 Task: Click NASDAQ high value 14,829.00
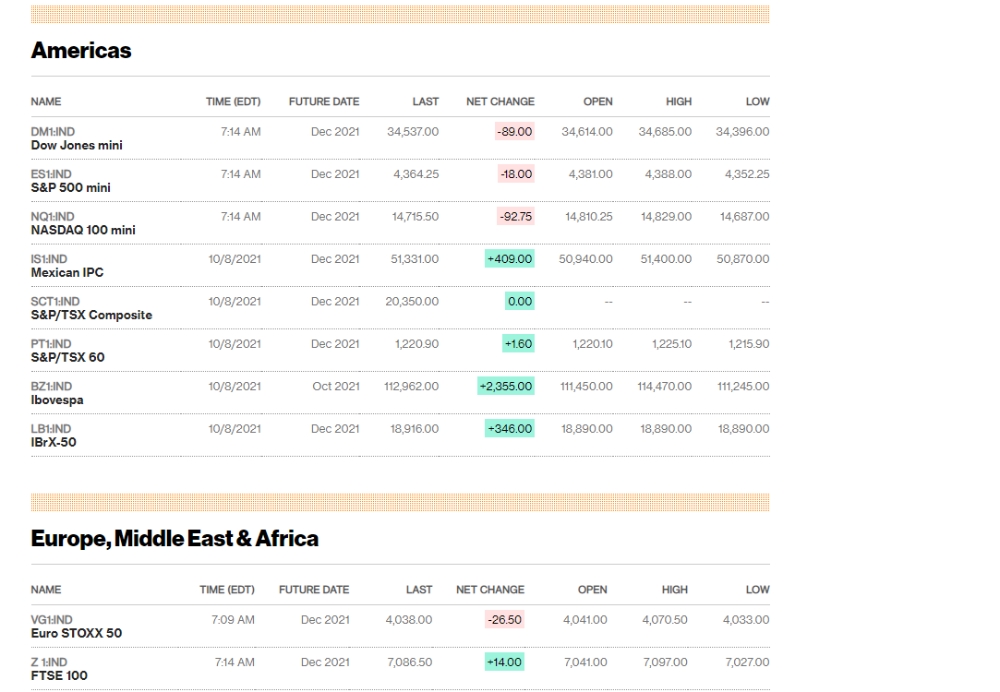click(666, 217)
